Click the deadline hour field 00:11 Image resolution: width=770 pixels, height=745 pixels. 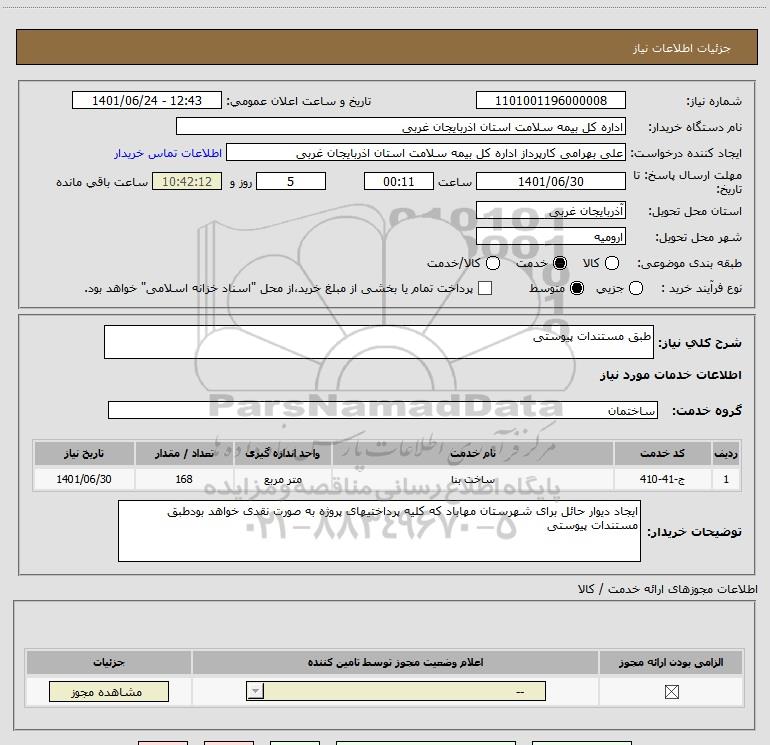tap(399, 181)
